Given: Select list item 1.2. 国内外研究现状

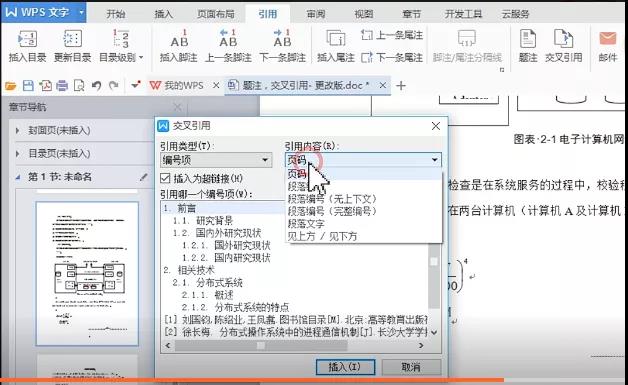Looking at the screenshot, I should [217, 233].
